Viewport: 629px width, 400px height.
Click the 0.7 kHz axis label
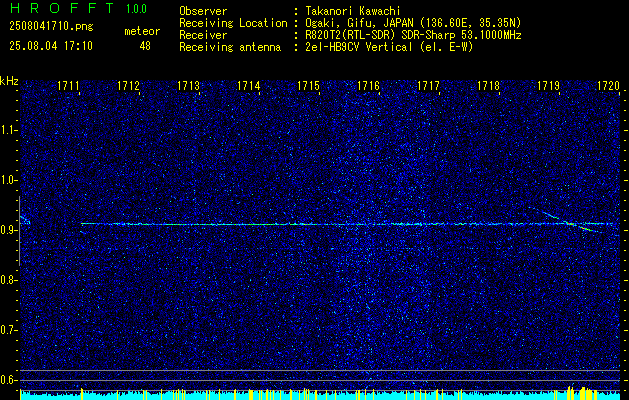(8, 331)
